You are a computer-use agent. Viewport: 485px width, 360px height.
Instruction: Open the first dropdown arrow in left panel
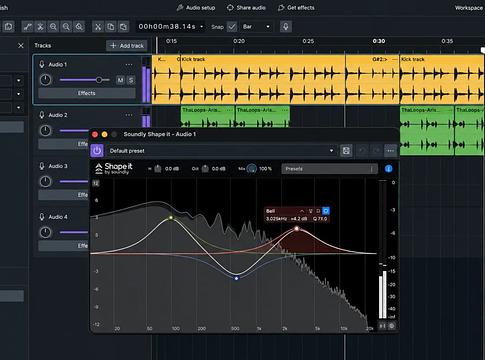pyautogui.click(x=18, y=80)
